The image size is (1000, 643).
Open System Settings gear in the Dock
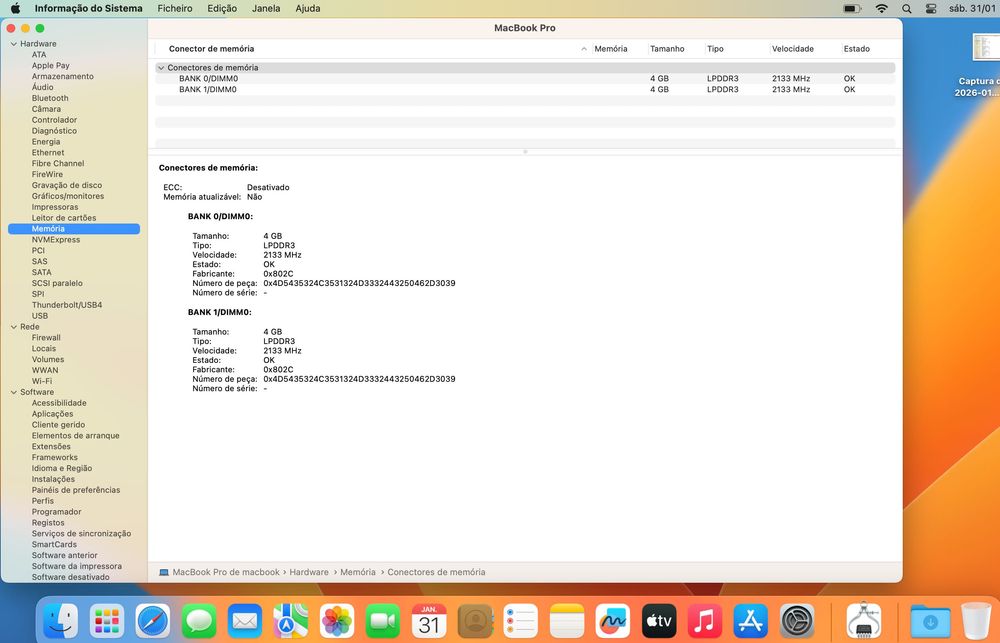797,620
